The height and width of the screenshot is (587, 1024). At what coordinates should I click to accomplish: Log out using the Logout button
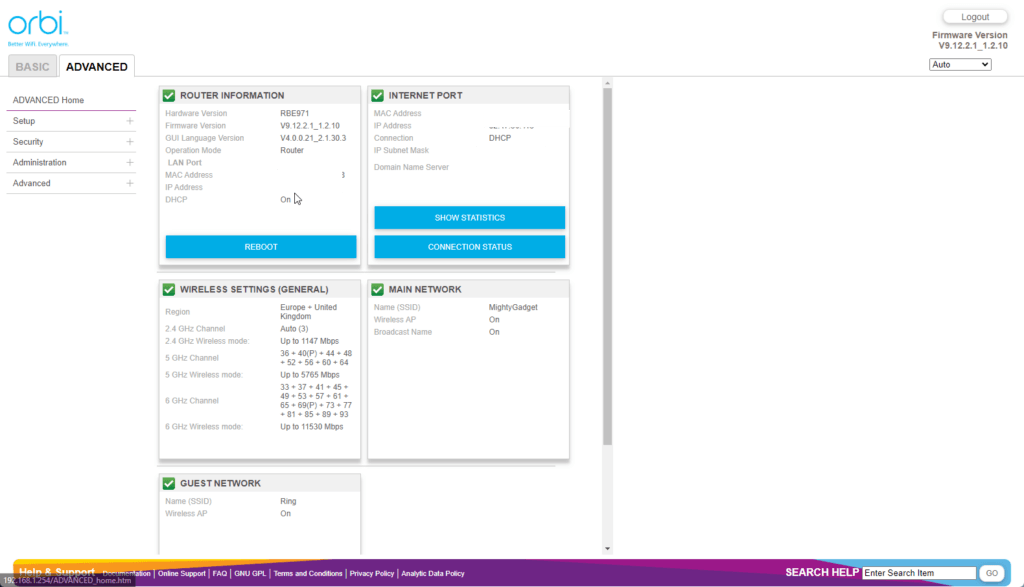pos(974,17)
